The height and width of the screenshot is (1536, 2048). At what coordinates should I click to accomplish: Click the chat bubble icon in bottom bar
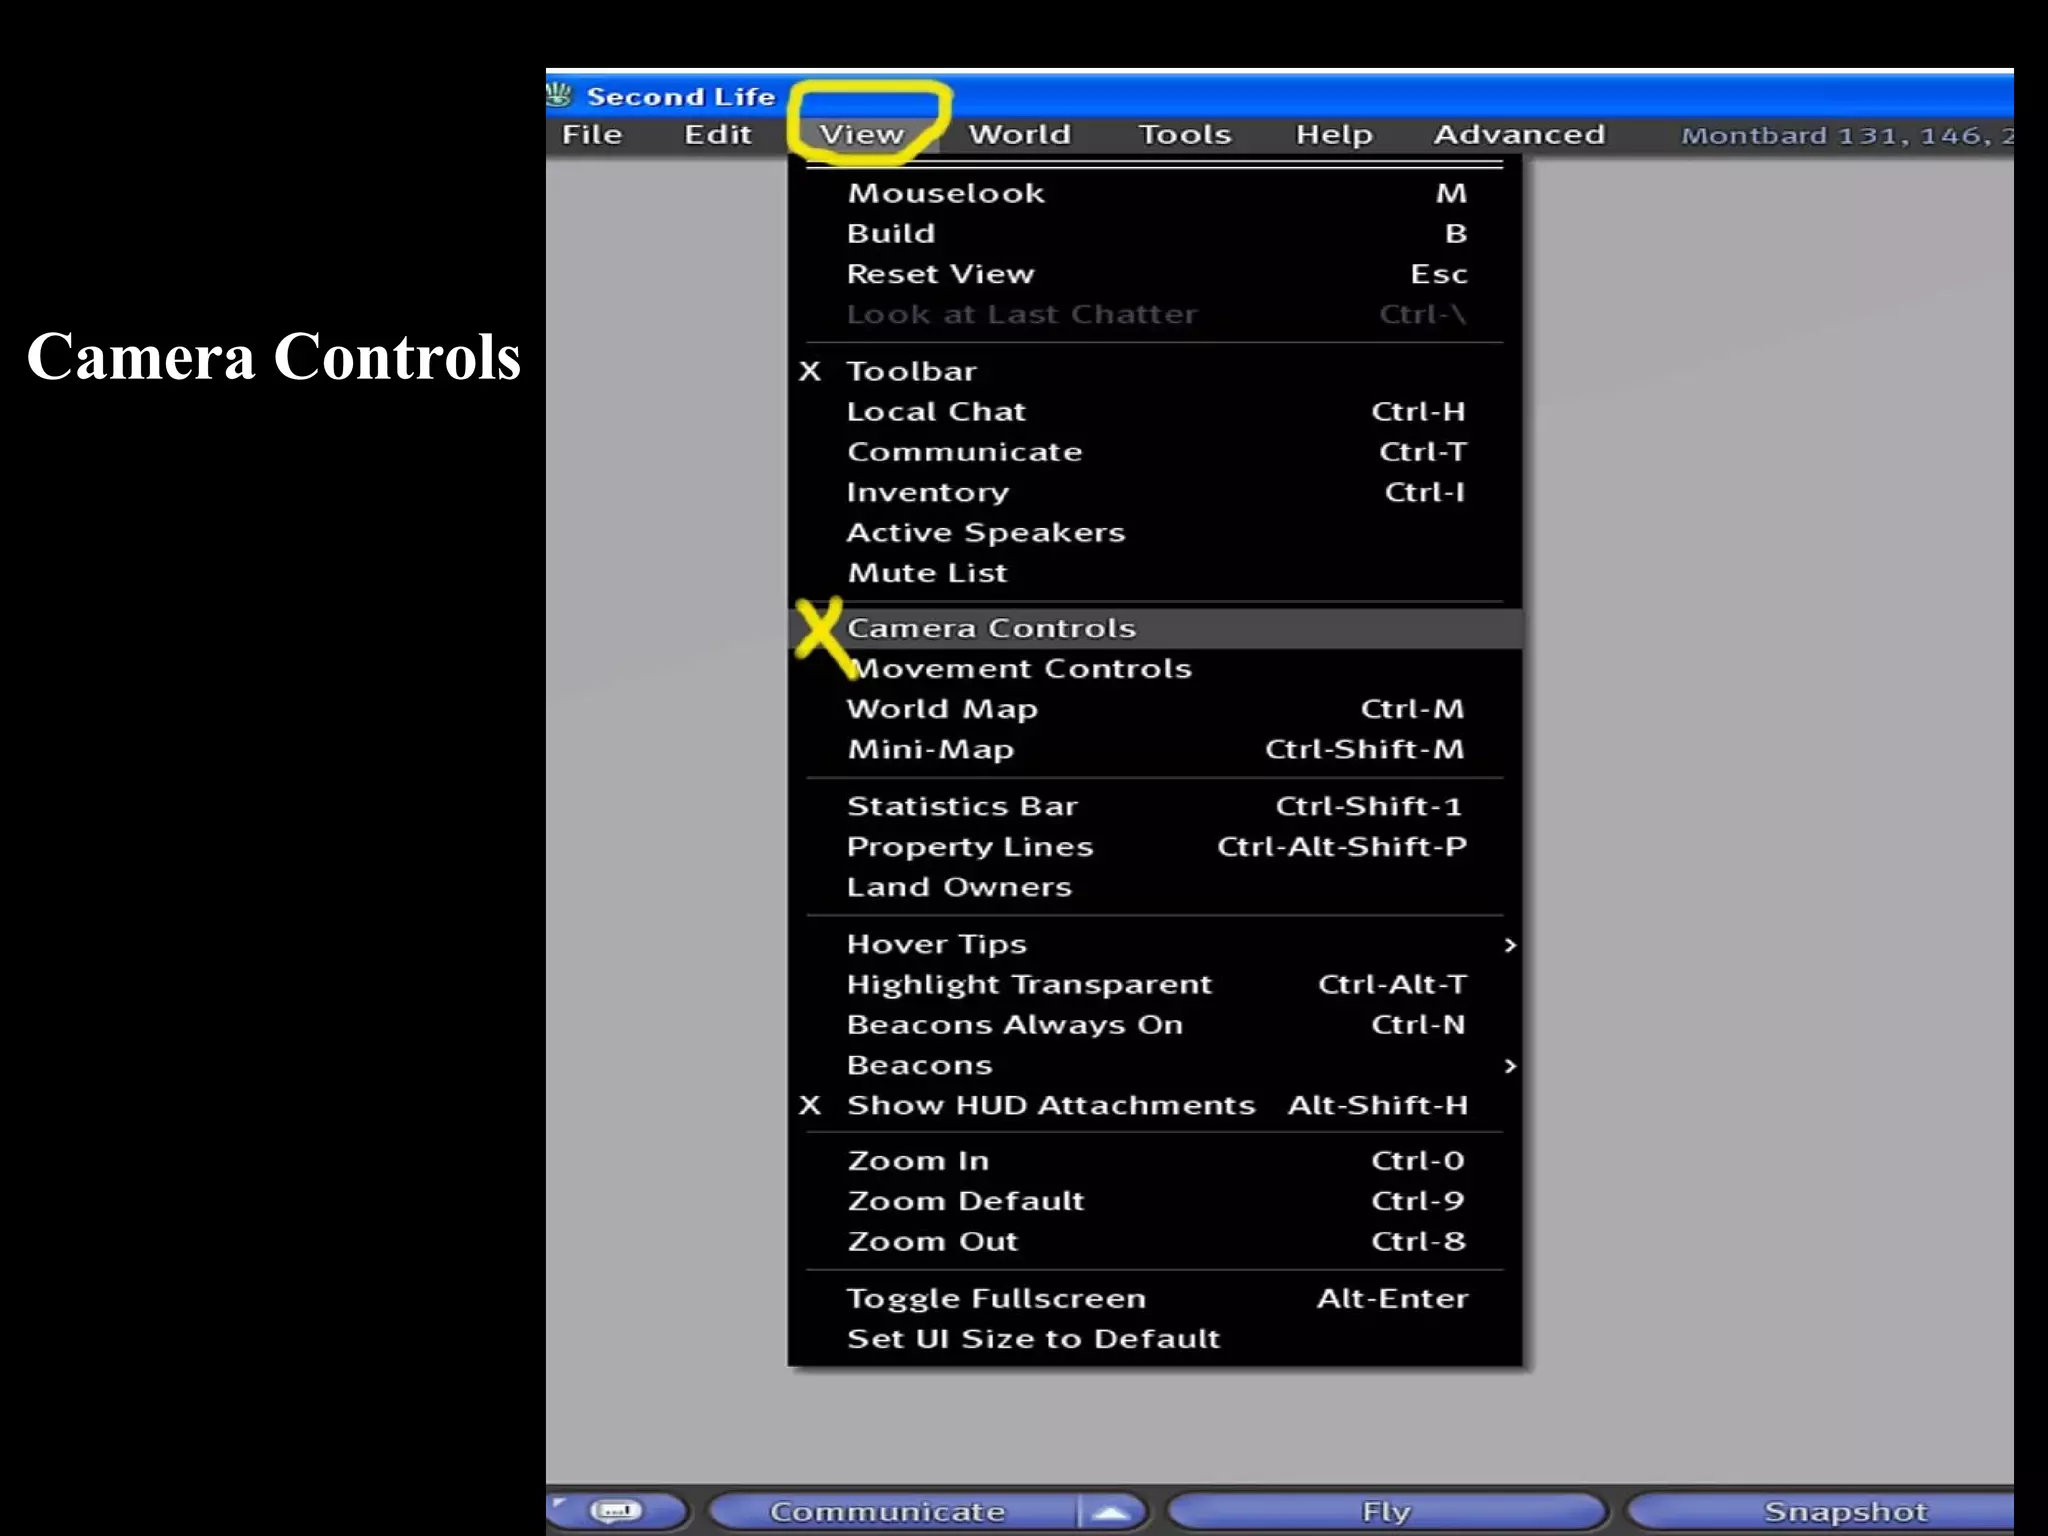coord(616,1511)
